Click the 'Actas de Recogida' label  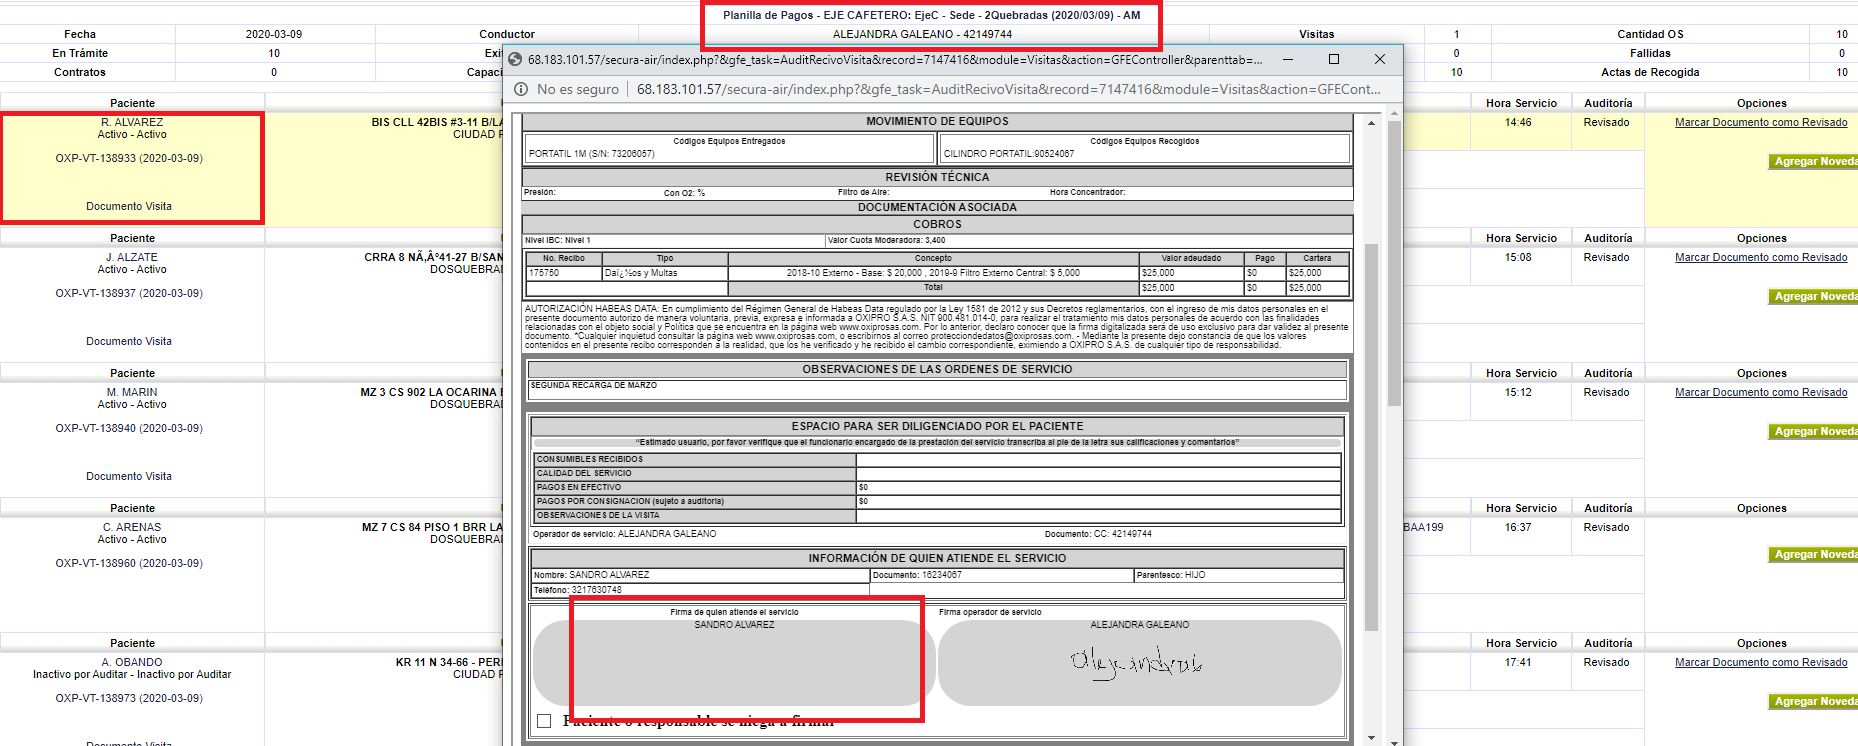point(1650,72)
